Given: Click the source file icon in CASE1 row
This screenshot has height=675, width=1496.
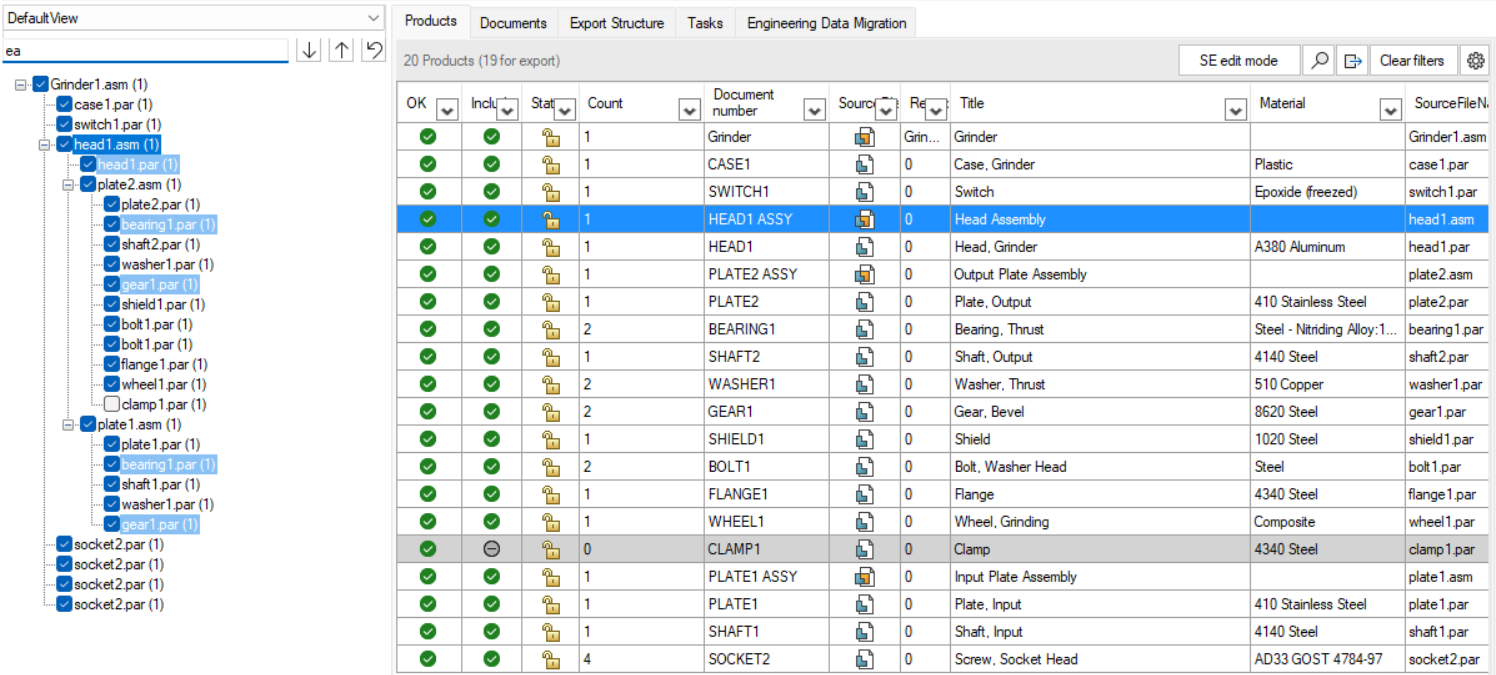Looking at the screenshot, I should (865, 164).
